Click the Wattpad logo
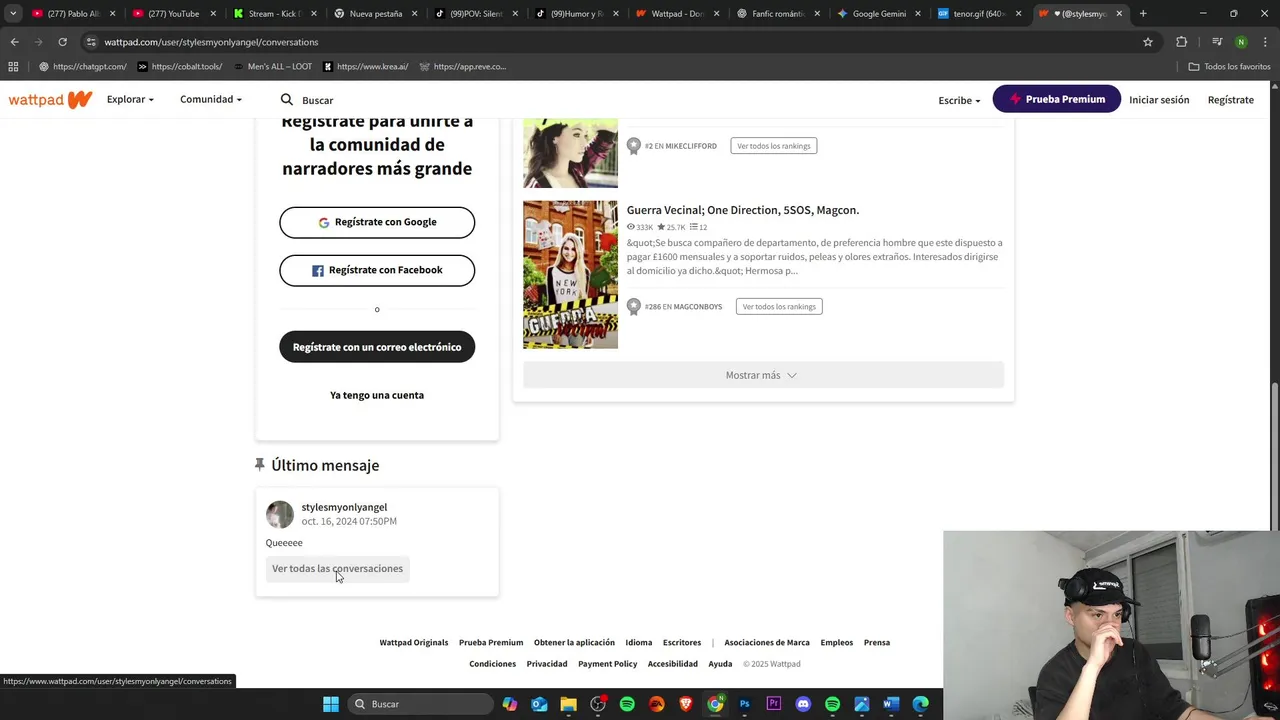 click(x=50, y=100)
